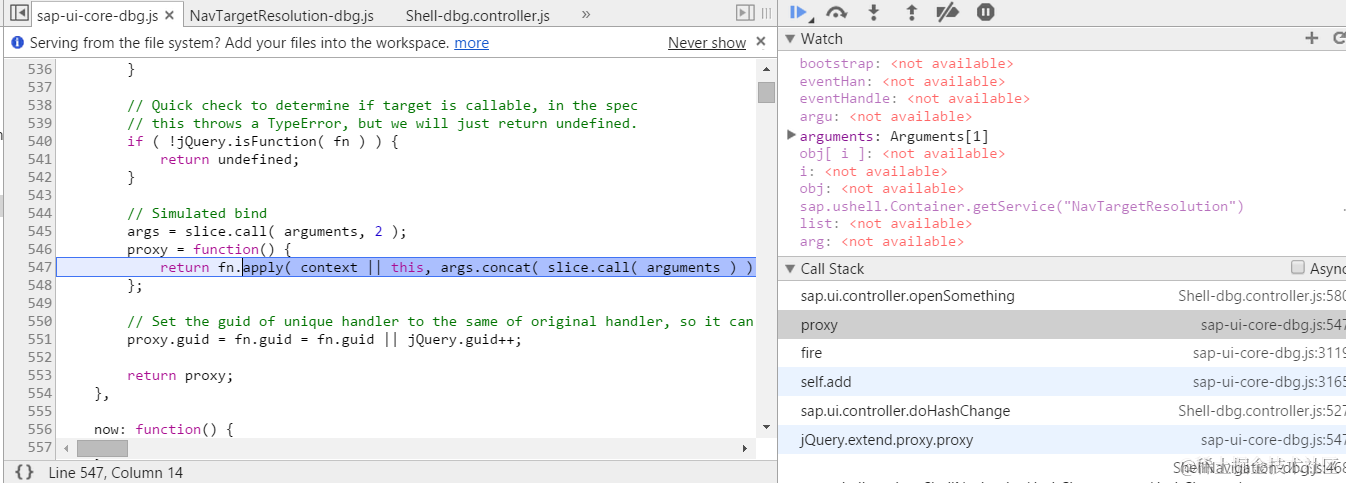
Task: Click the horizontal scrollbar thumb in code editor
Action: click(102, 449)
